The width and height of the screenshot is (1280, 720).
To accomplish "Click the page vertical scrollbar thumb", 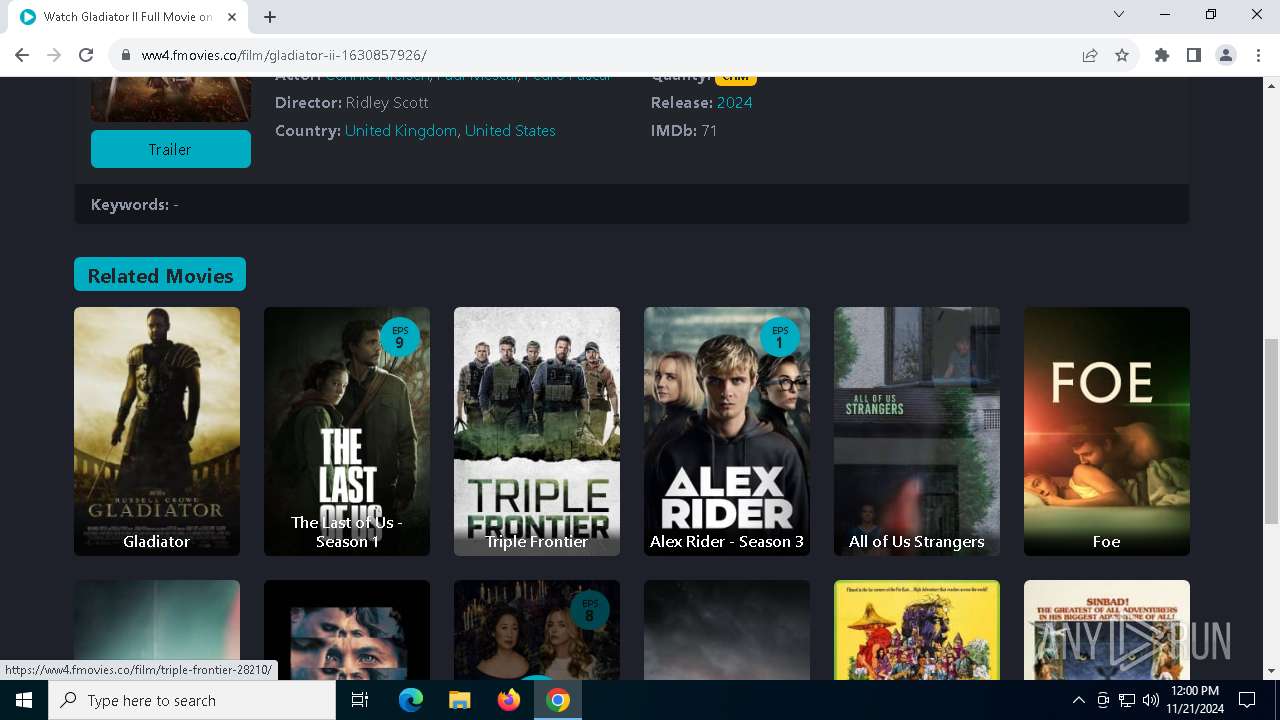I will 1271,430.
